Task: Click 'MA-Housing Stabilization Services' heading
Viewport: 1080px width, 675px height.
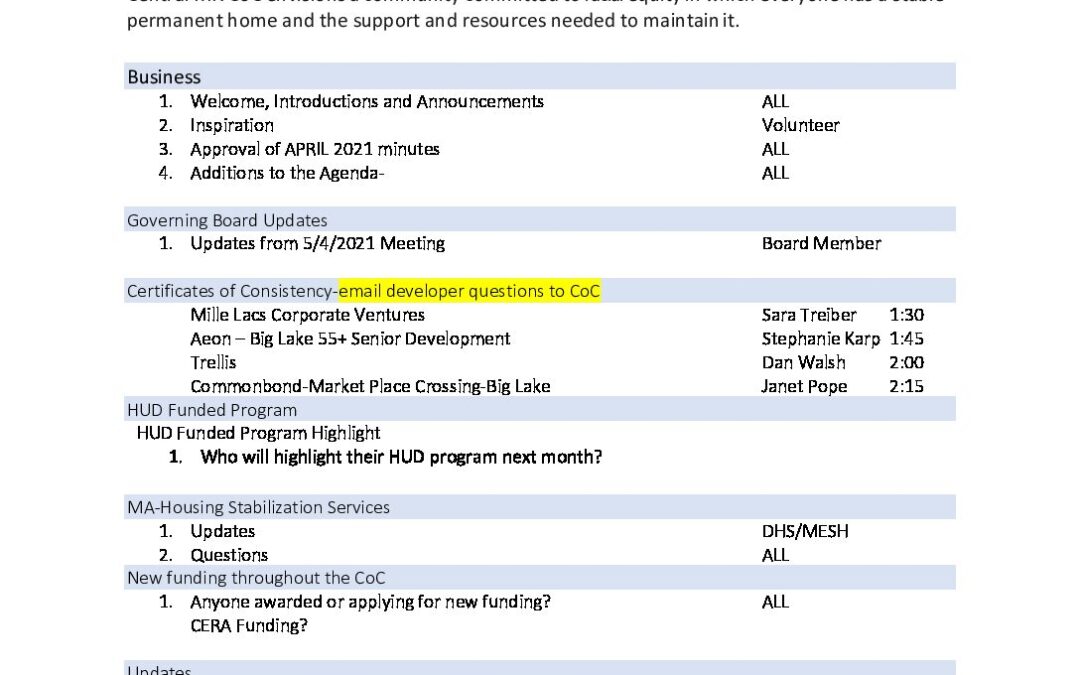Action: click(x=258, y=507)
